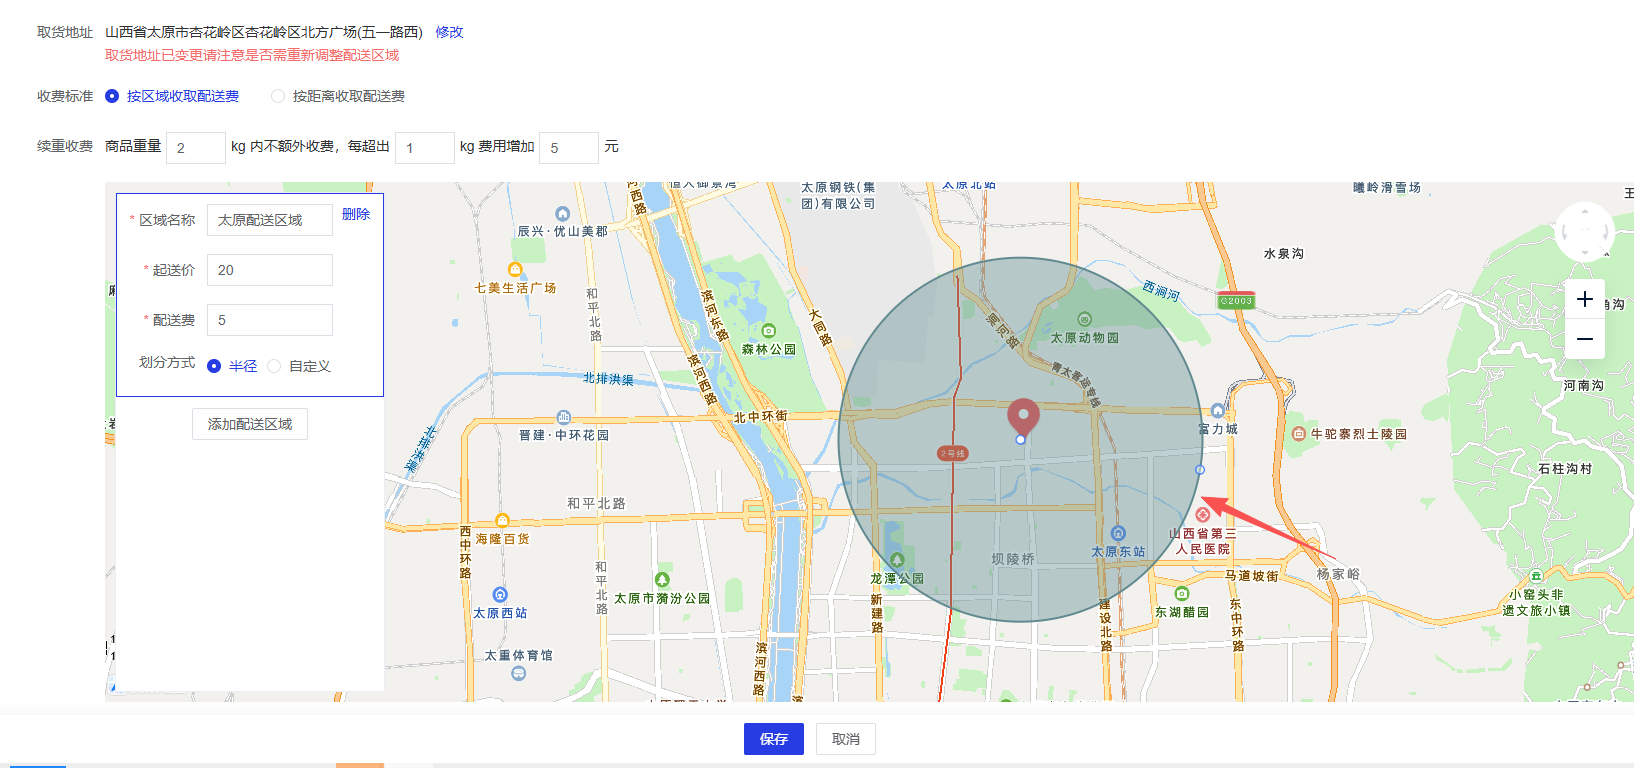Zoom out the map with minus button
The image size is (1634, 768).
(x=1584, y=339)
